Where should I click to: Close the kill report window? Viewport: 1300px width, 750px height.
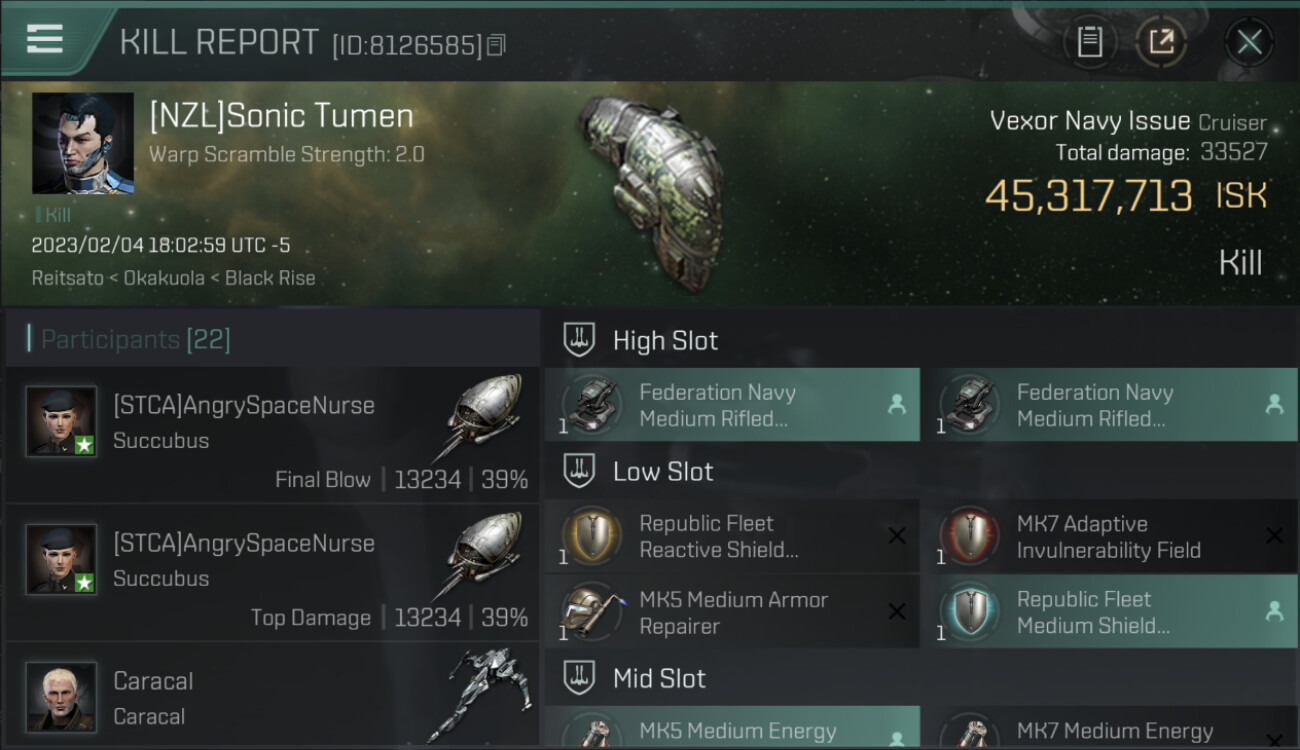(1249, 42)
